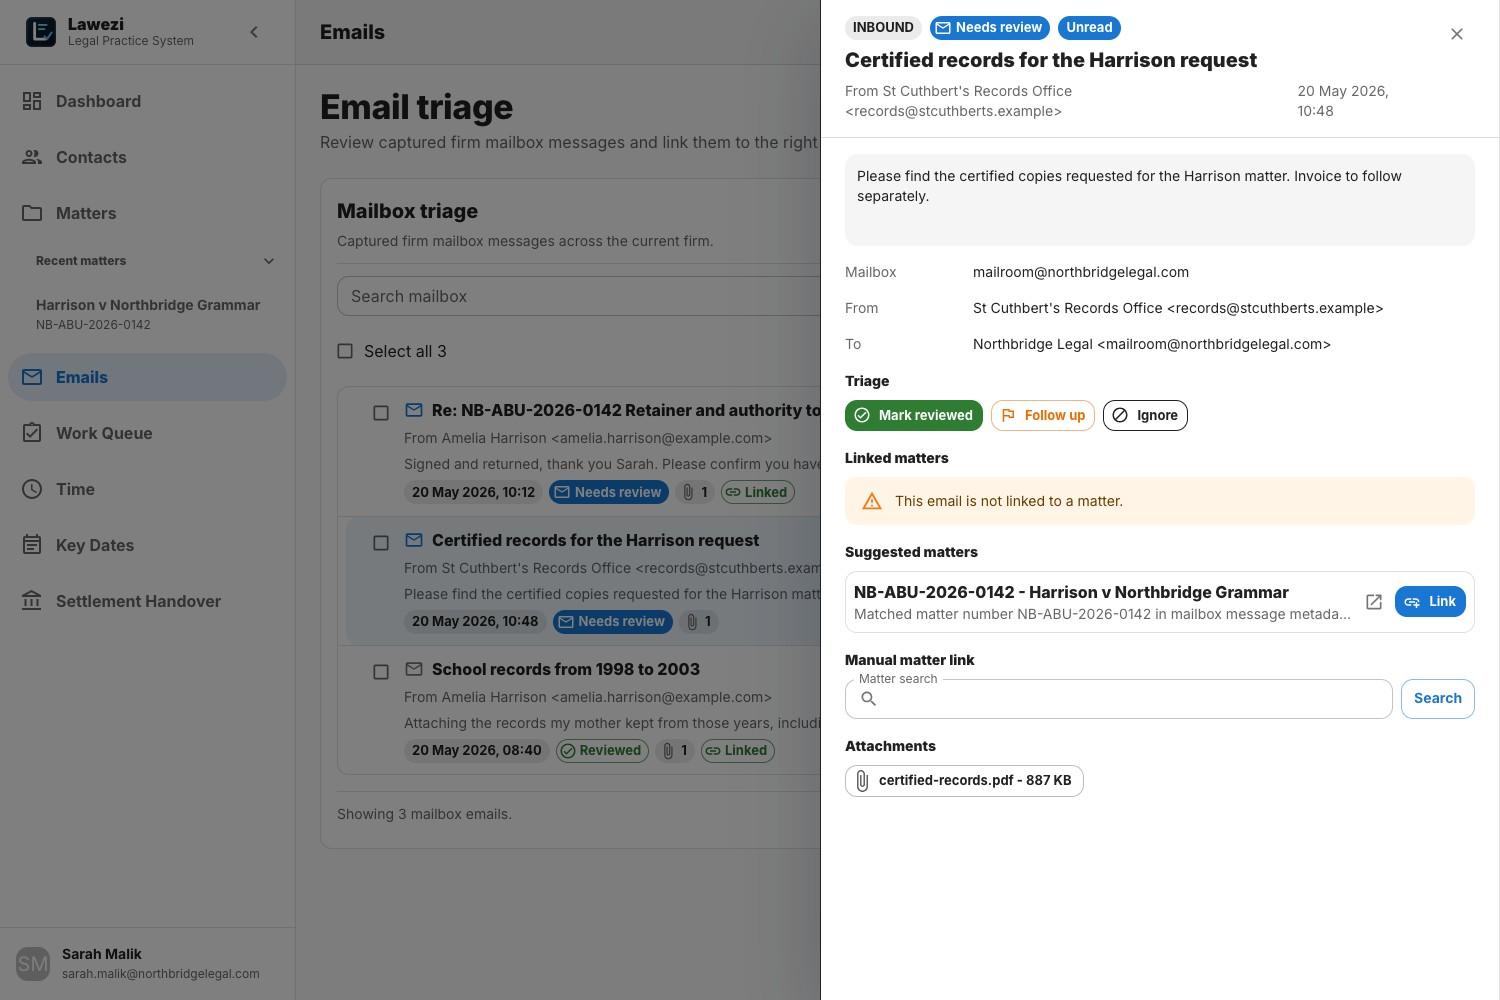
Task: Click sarah.malik@northbridgelegal.com in the sidebar
Action: click(x=161, y=974)
